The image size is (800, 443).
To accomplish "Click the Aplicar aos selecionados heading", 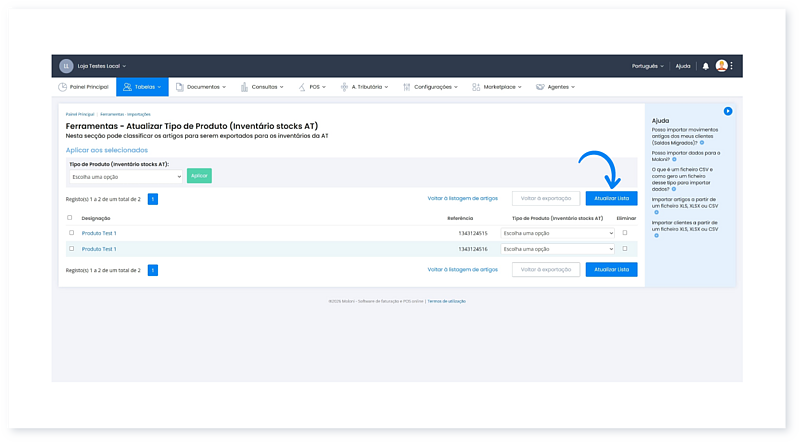I will coord(107,150).
